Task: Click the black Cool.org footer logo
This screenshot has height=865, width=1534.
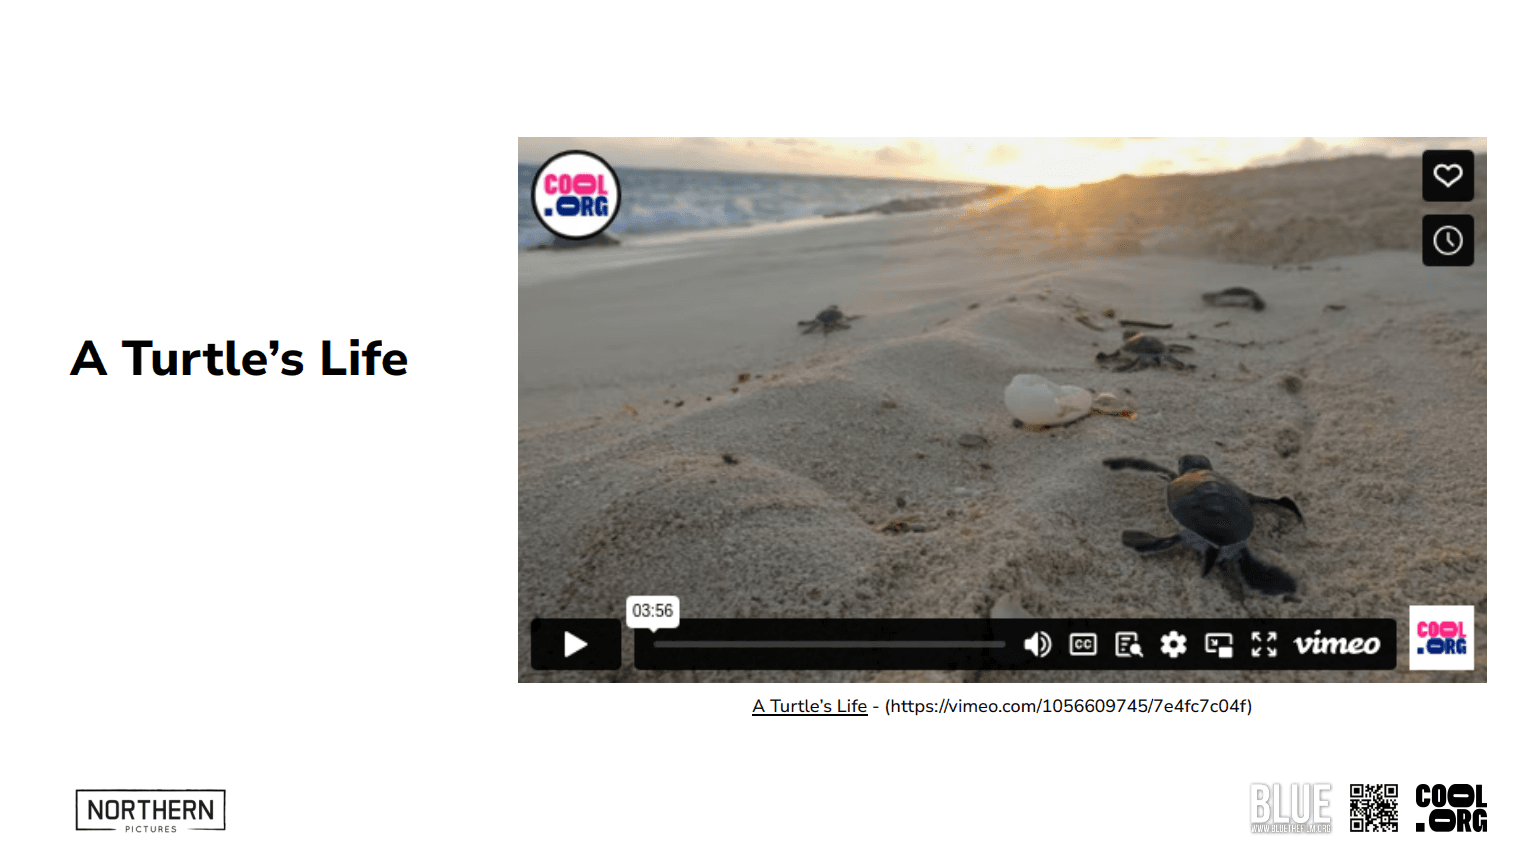Action: 1451,808
